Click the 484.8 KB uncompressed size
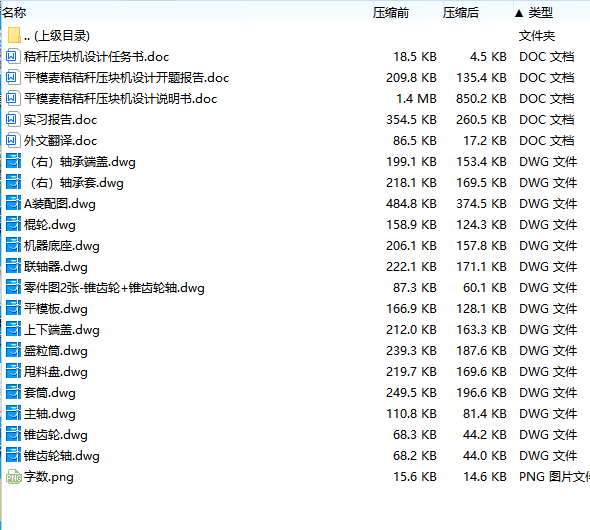590x530 pixels. [x=411, y=204]
